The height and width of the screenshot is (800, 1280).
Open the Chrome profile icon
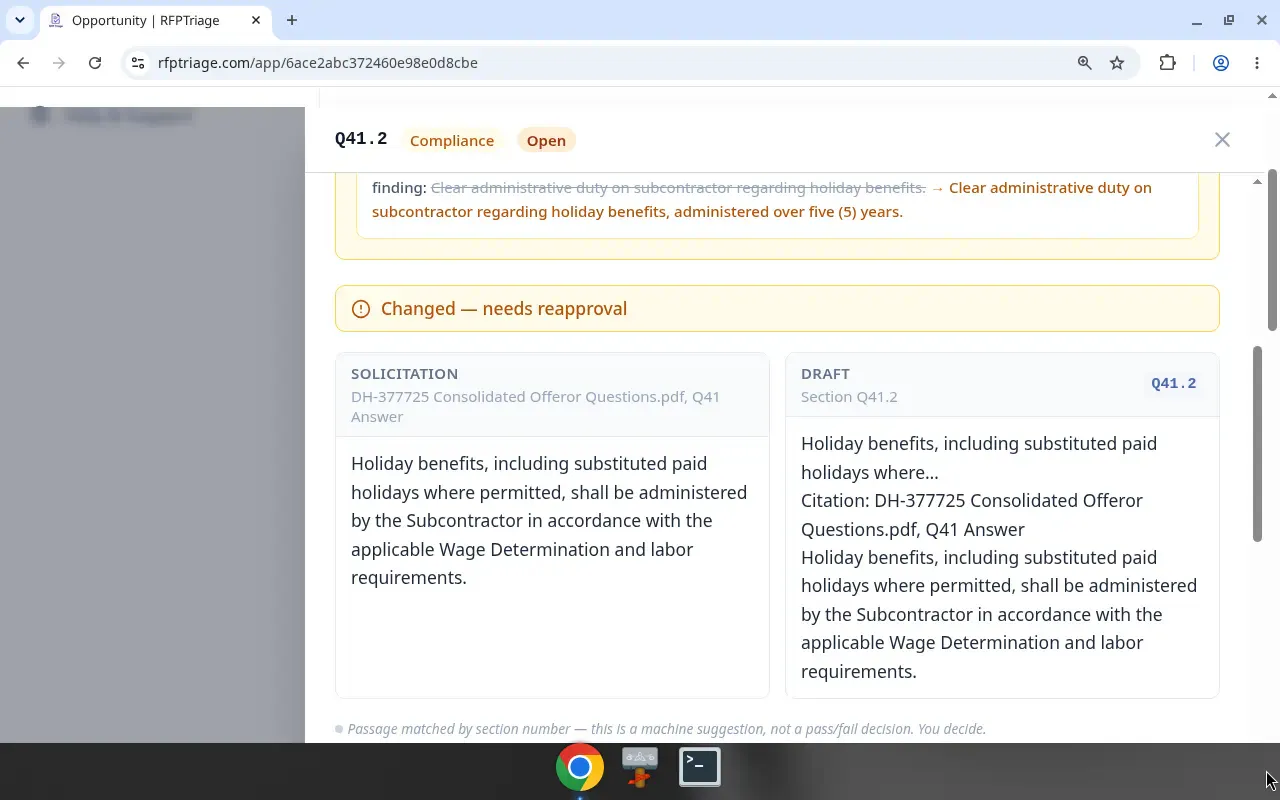point(1221,63)
